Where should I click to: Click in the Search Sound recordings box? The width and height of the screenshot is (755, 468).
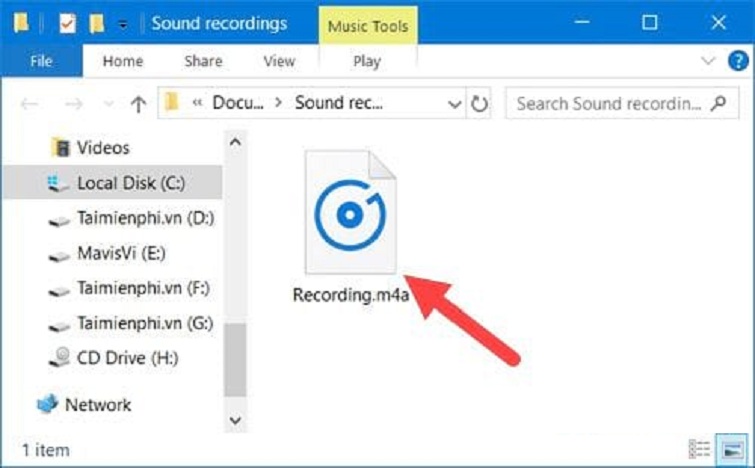click(x=608, y=103)
